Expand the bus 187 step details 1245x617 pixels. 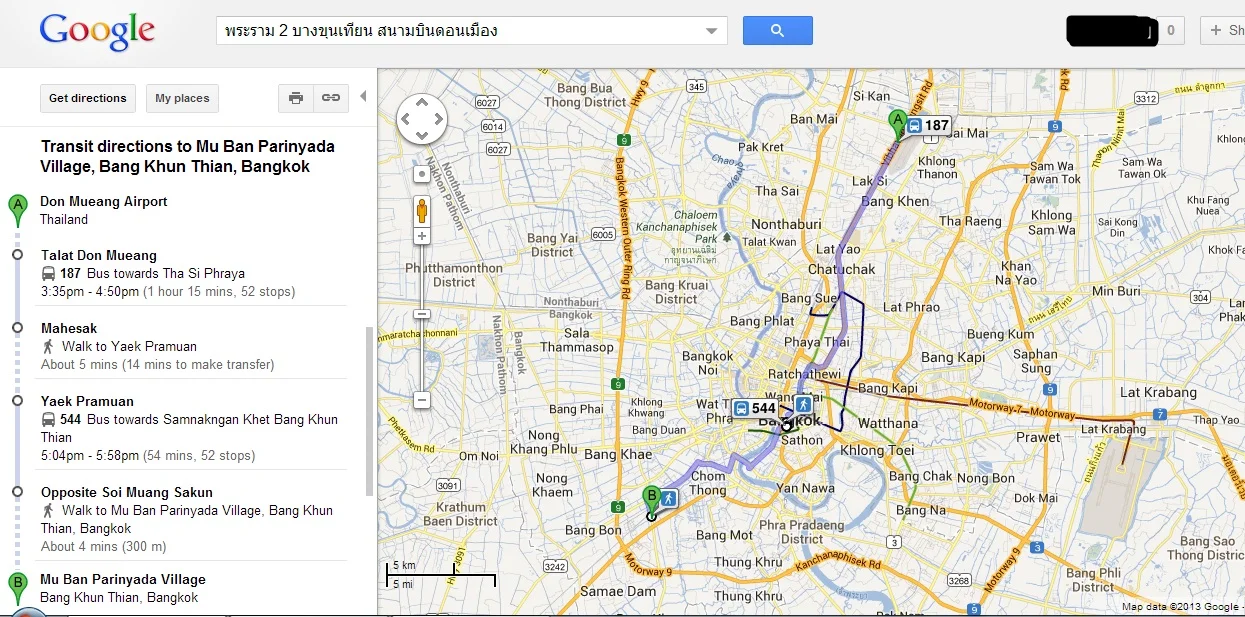click(142, 273)
